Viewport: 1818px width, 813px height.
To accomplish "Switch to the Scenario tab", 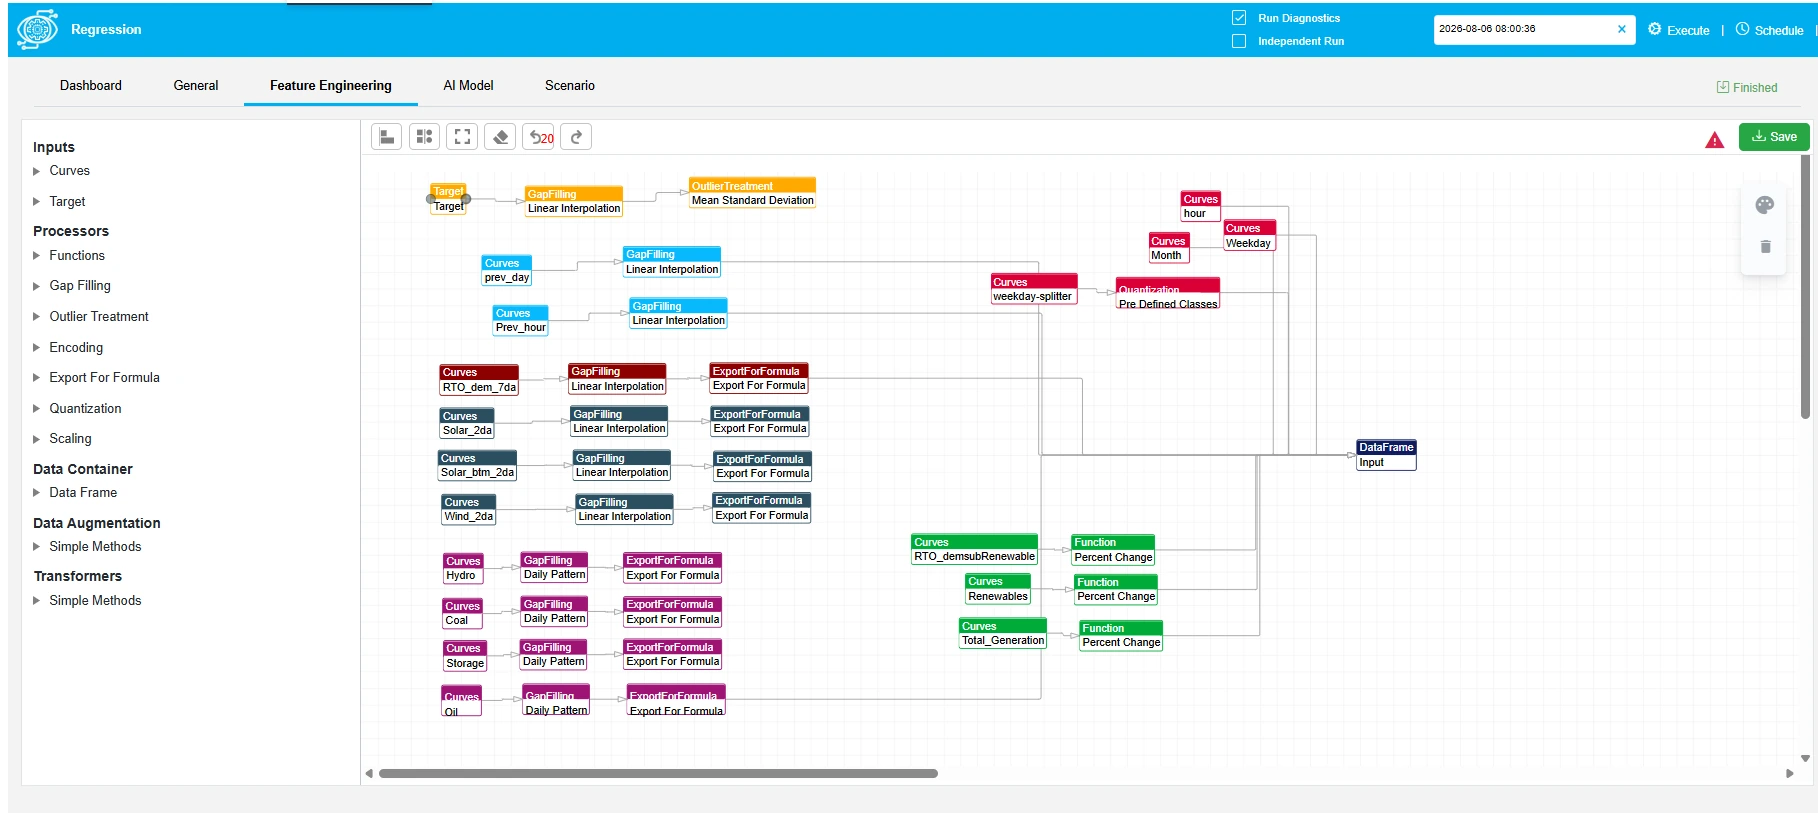I will [x=570, y=86].
